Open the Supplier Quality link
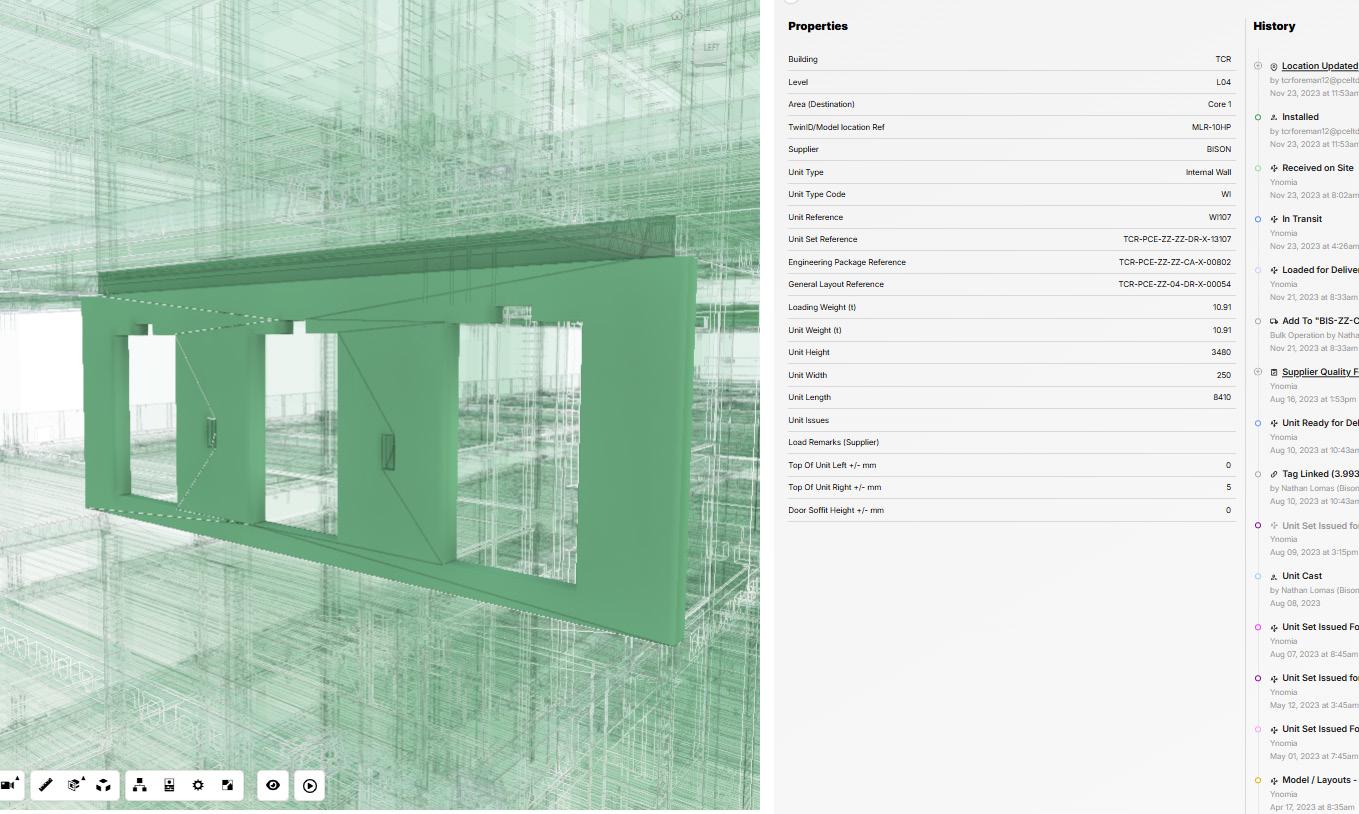This screenshot has height=814, width=1359. 1320,372
